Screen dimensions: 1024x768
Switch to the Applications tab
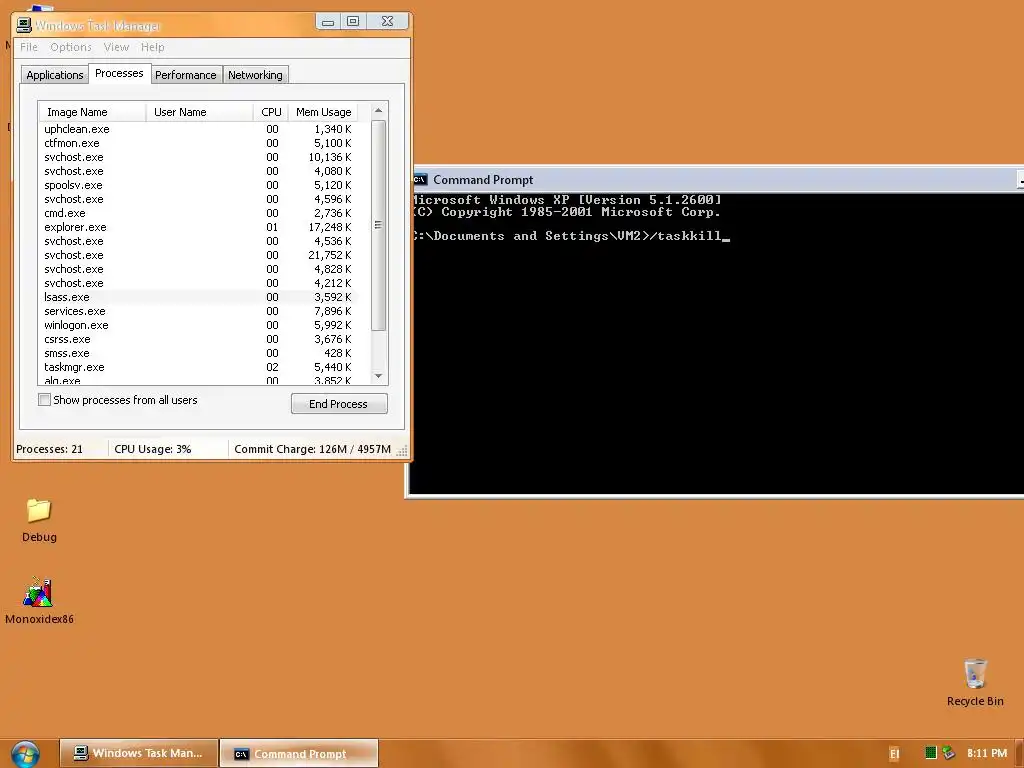54,75
